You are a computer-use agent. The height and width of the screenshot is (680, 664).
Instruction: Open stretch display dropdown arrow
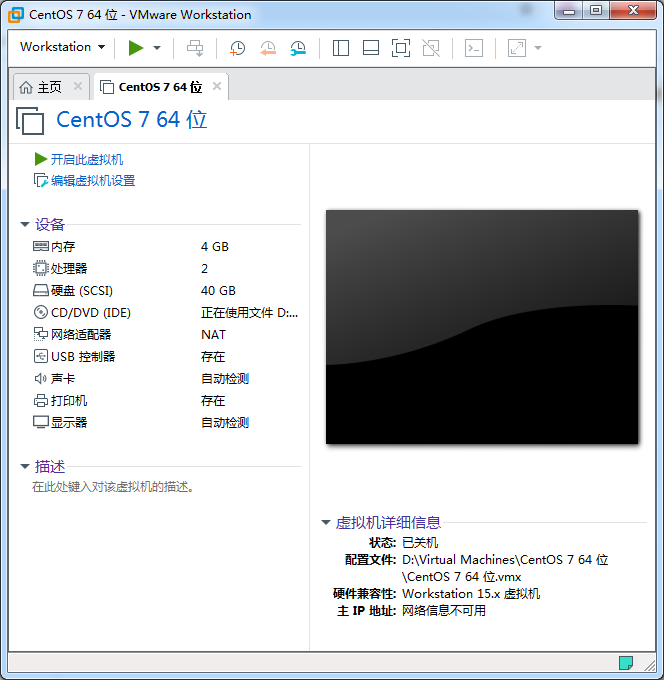538,48
